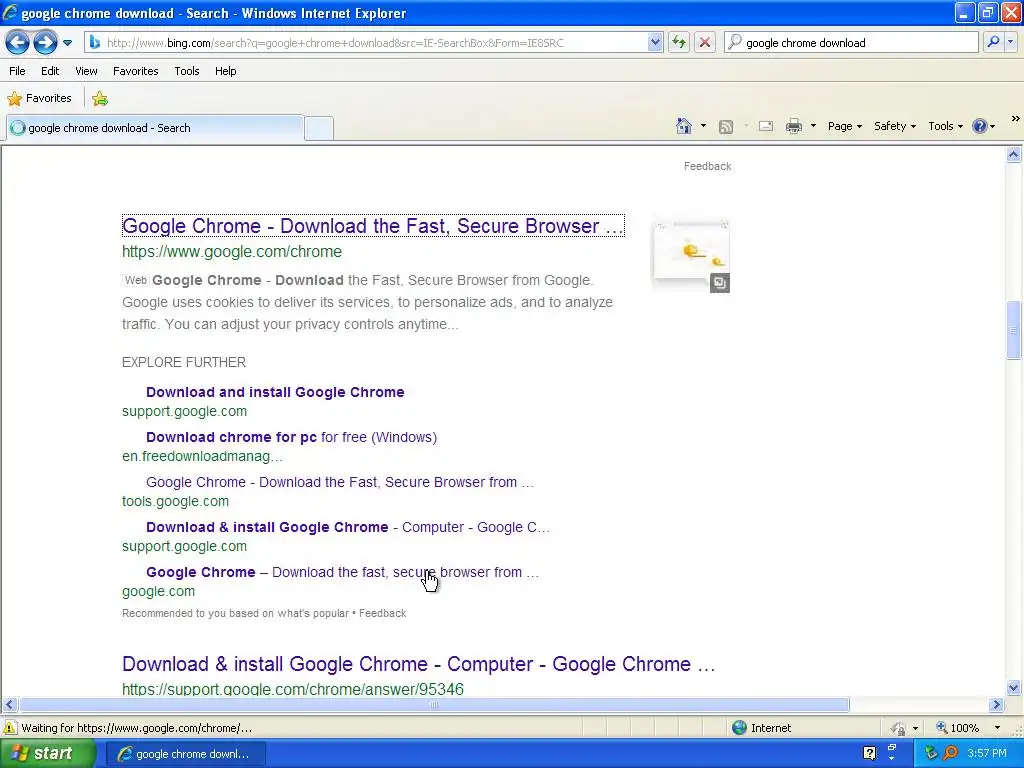Image resolution: width=1024 pixels, height=768 pixels.
Task: Click the horizontal scrollbar left arrow
Action: 9,705
